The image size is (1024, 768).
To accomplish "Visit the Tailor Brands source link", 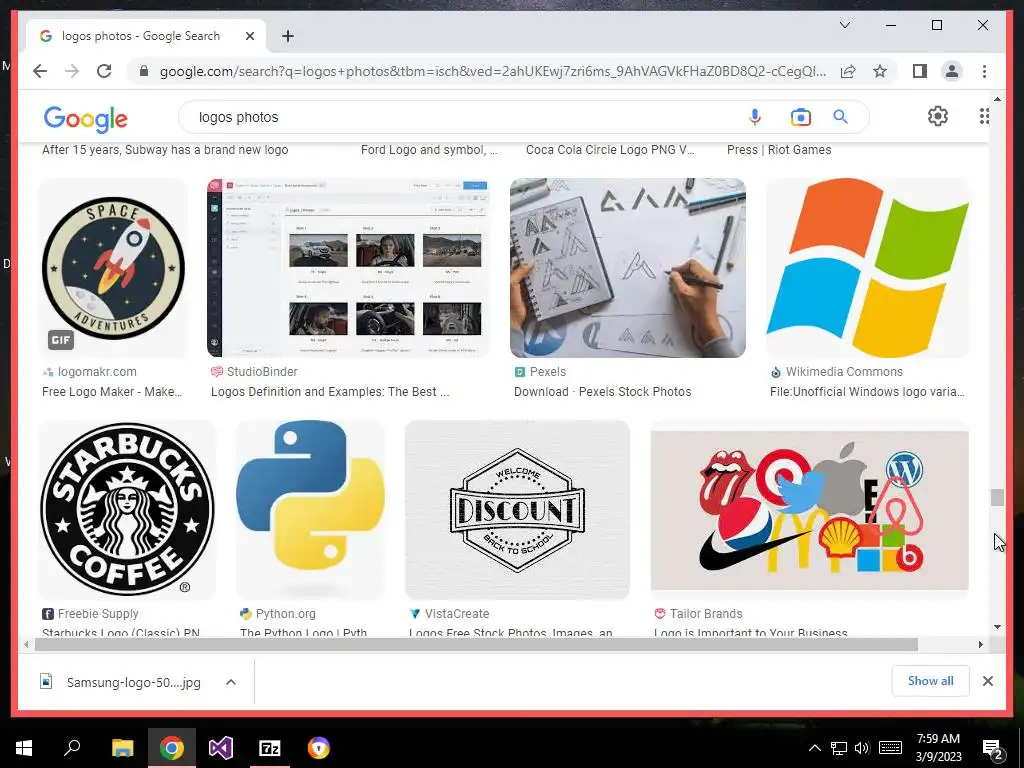I will pos(698,614).
